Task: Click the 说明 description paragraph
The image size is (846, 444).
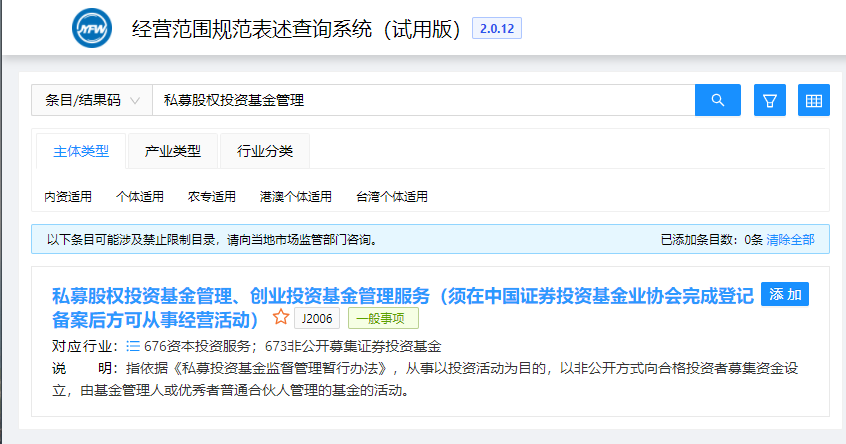Action: coord(425,379)
